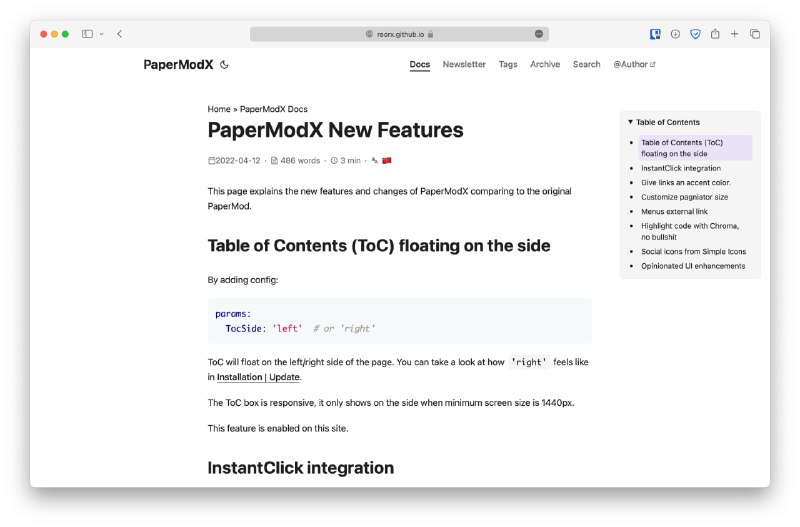This screenshot has width=800, height=527.
Task: Open the Docs menu item
Action: 419,64
